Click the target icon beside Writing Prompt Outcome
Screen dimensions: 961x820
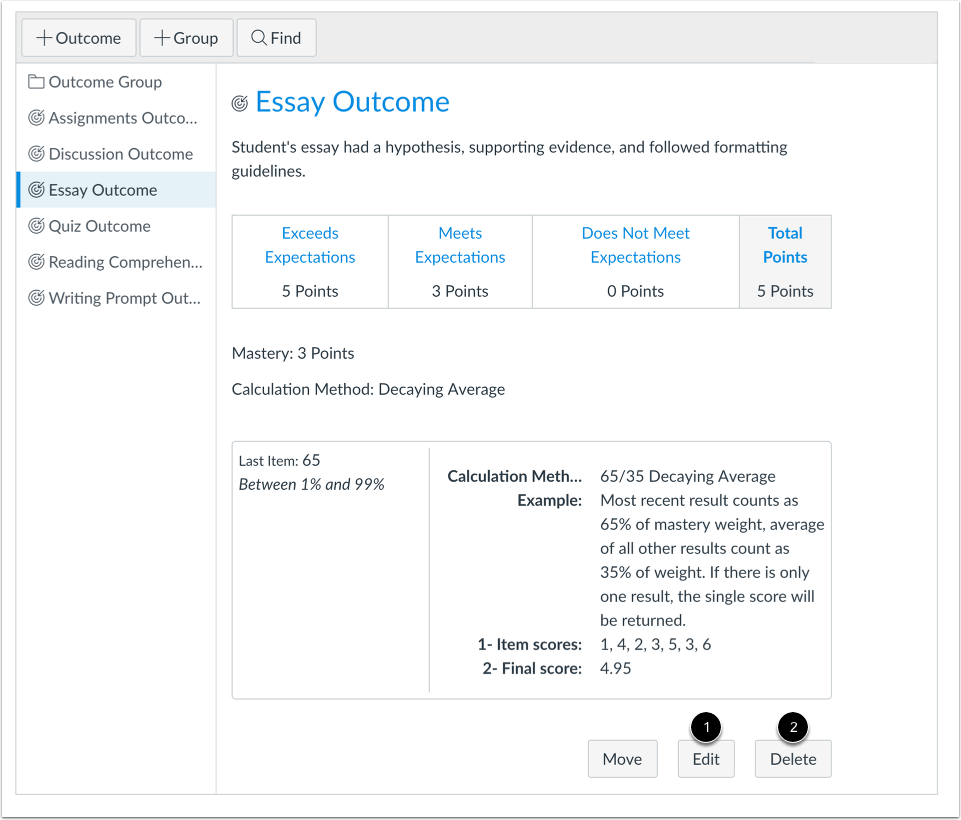tap(36, 298)
